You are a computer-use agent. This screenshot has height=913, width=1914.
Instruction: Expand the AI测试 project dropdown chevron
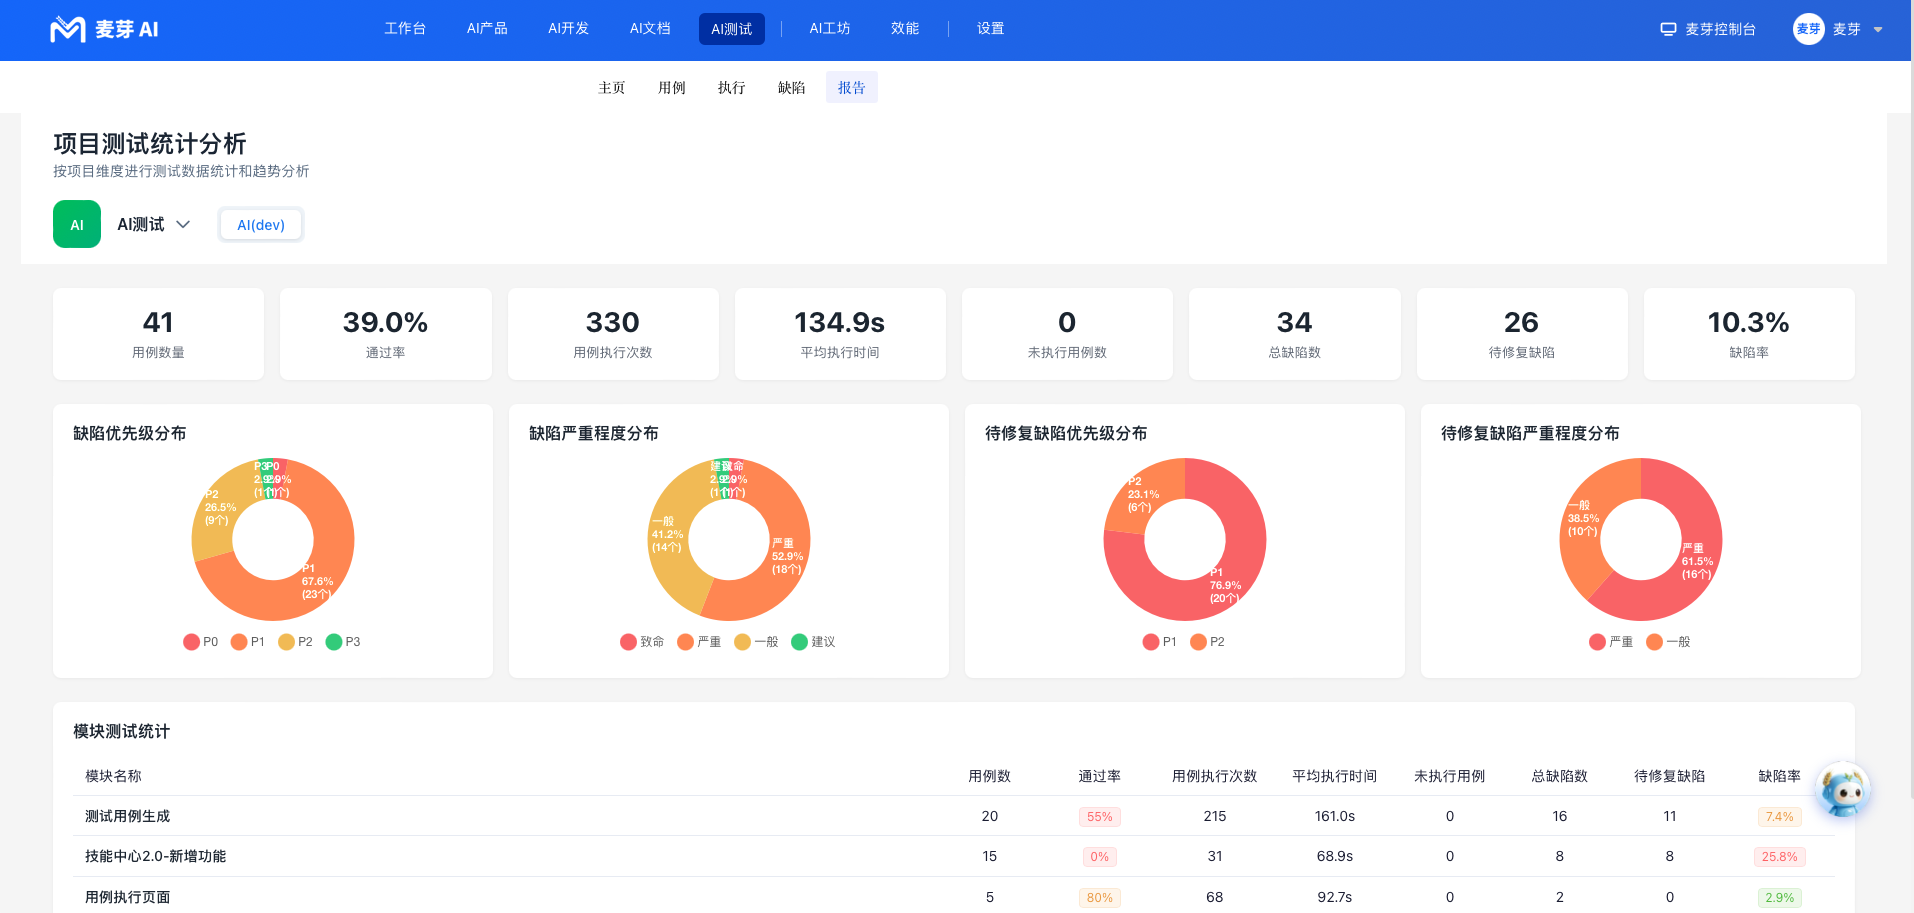pyautogui.click(x=183, y=225)
